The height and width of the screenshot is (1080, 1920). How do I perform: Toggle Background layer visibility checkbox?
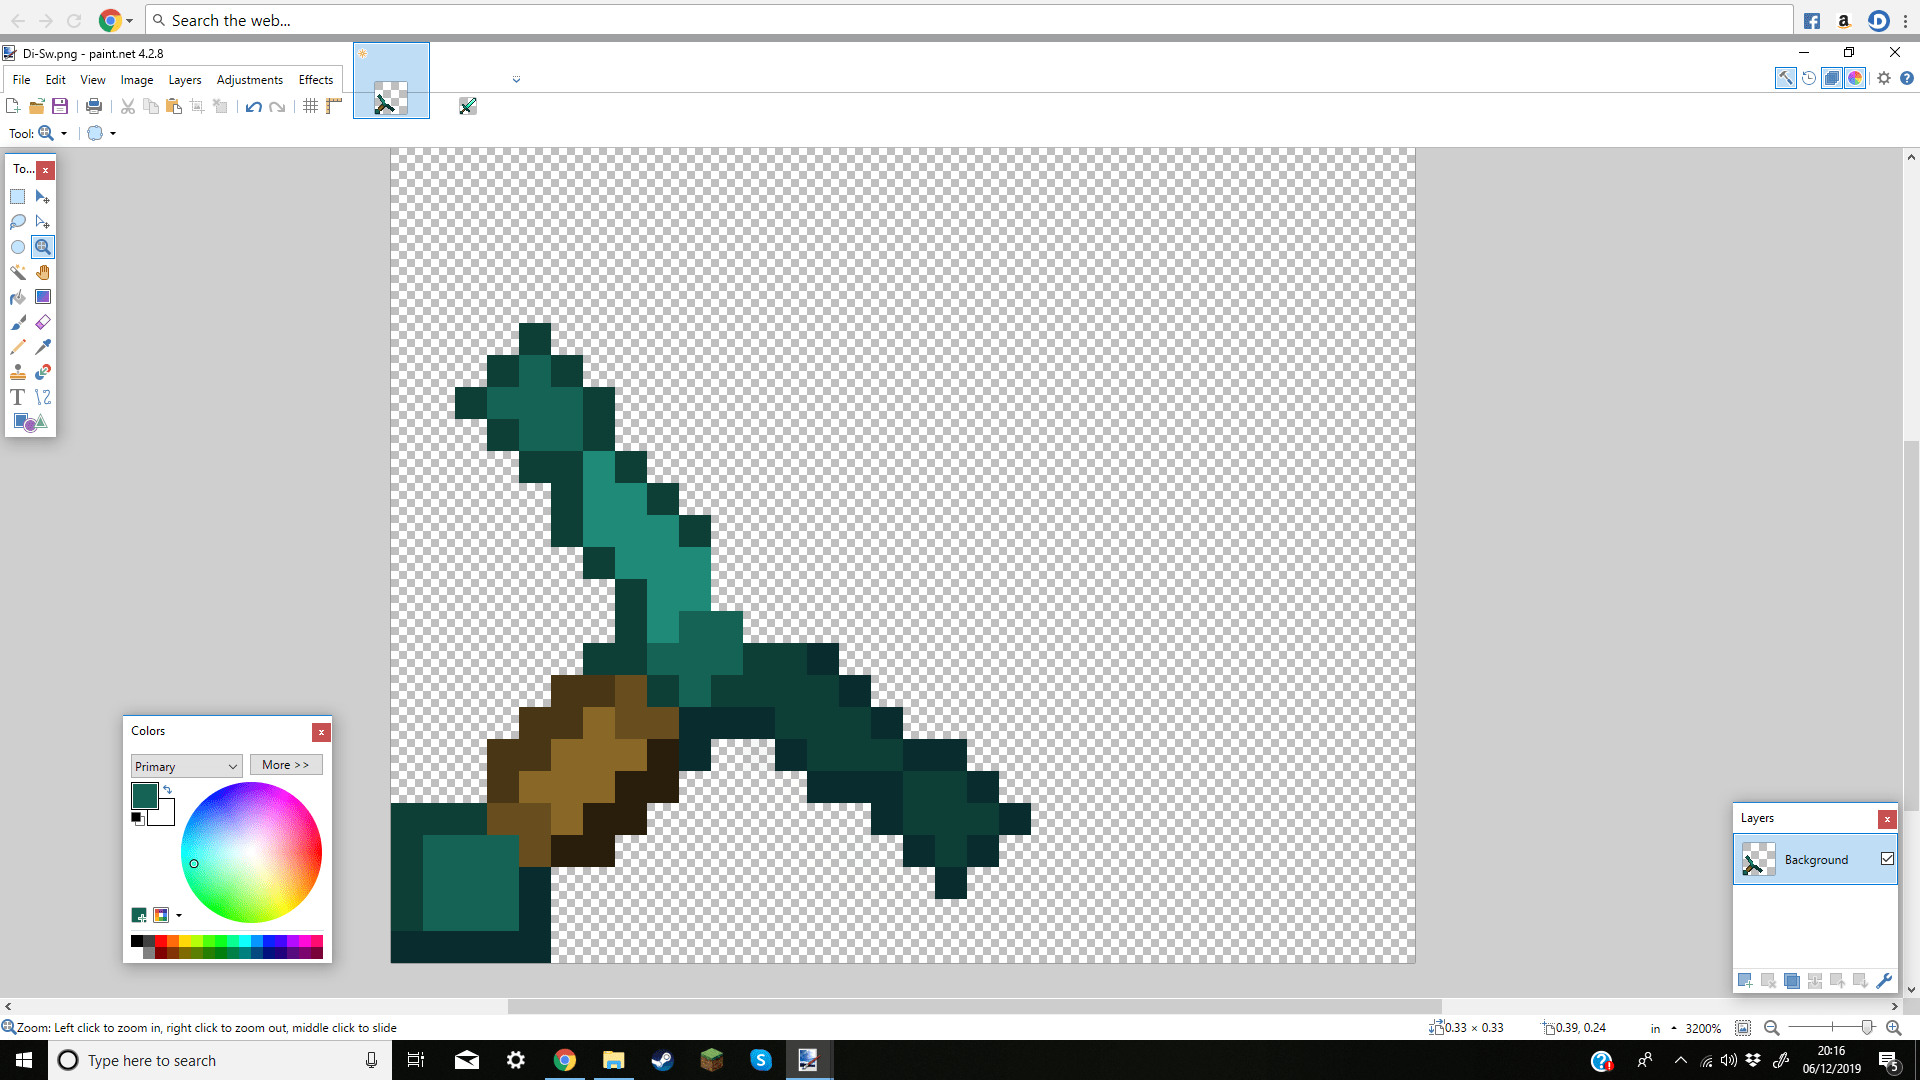[1887, 859]
